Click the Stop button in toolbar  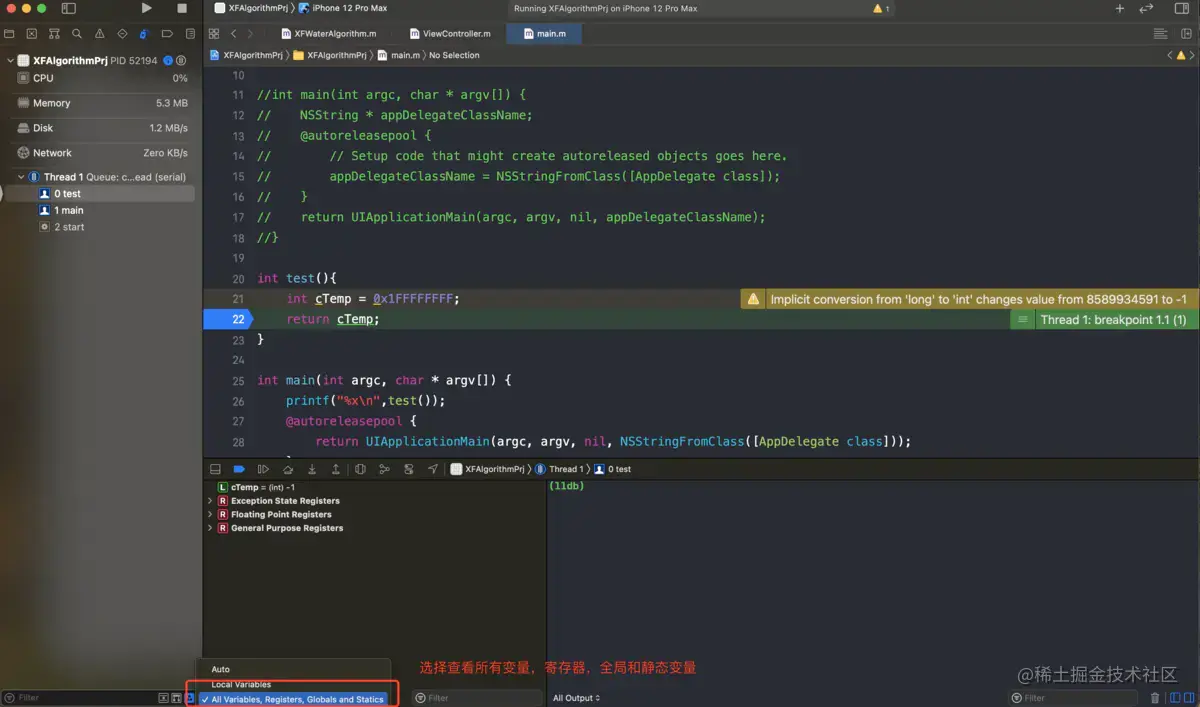182,8
